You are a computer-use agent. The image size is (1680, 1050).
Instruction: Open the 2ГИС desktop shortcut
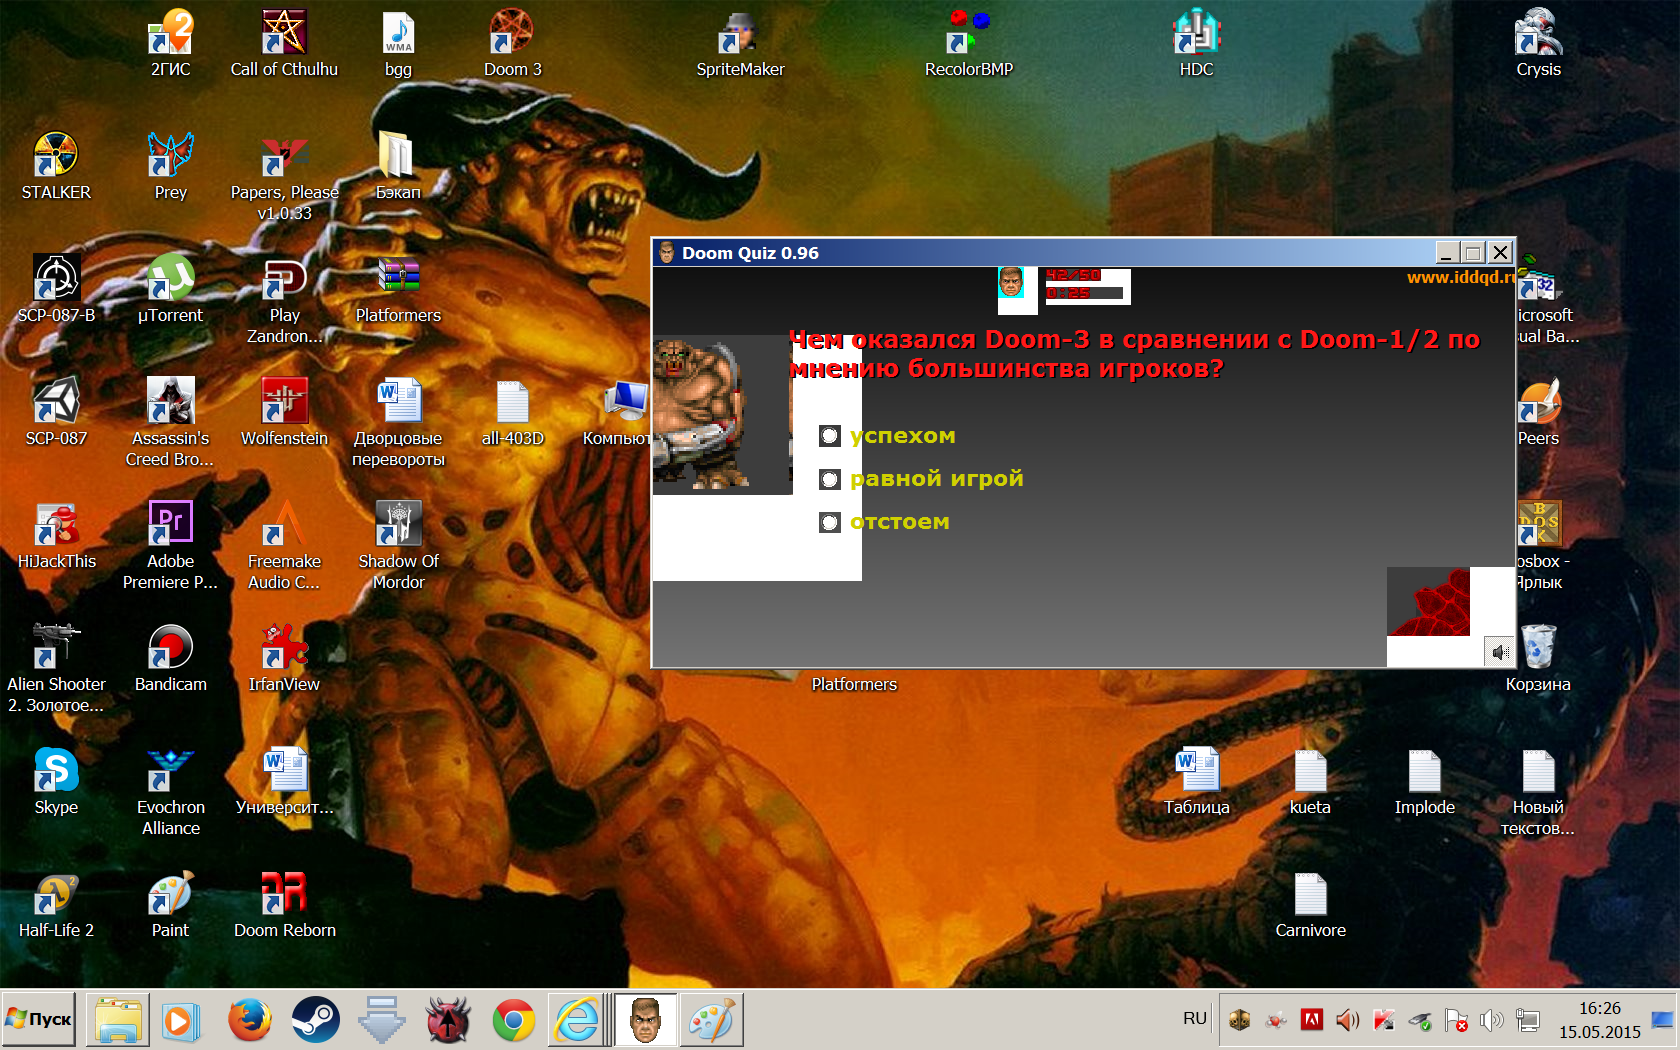170,44
